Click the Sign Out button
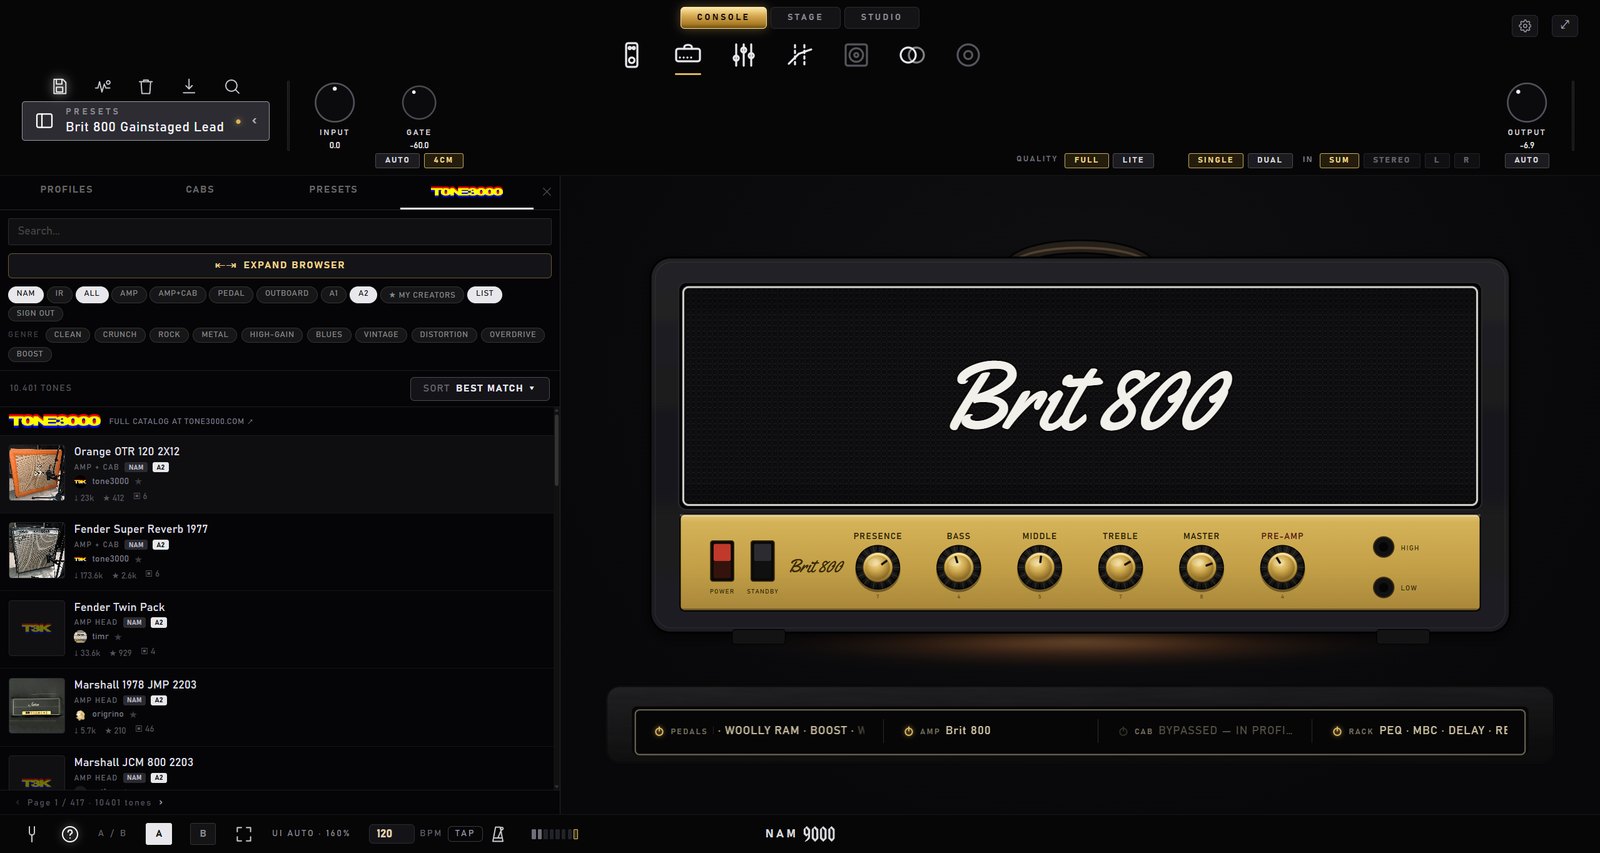The width and height of the screenshot is (1600, 853). point(36,314)
